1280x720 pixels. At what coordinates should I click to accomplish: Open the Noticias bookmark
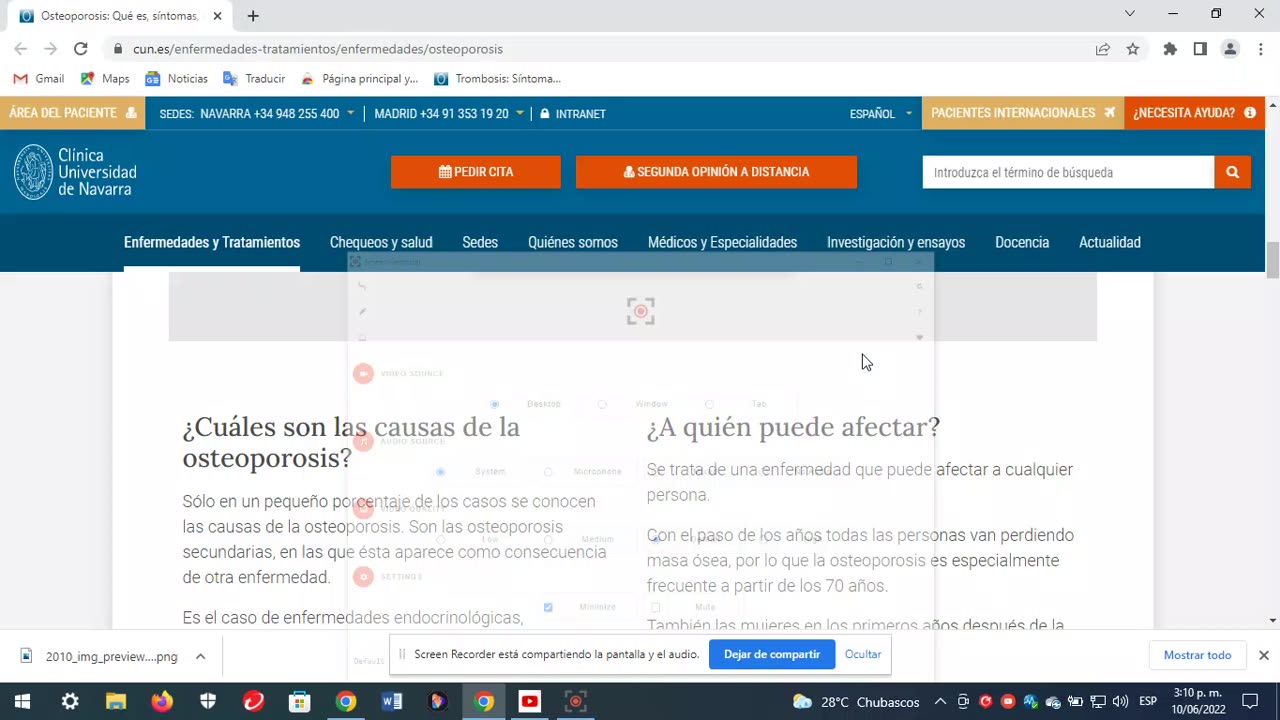pyautogui.click(x=177, y=79)
